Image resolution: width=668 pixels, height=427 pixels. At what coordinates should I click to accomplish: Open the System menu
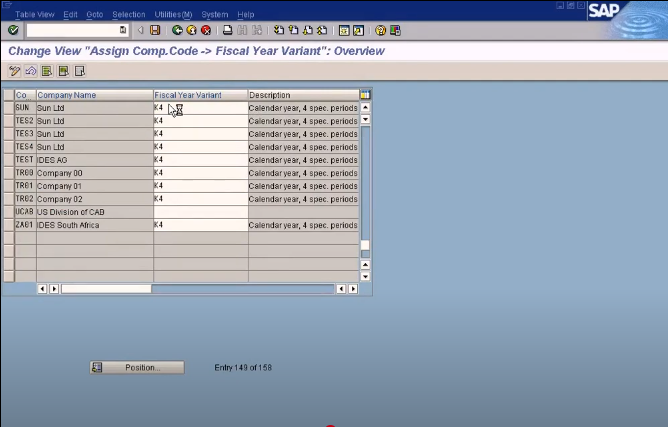tap(215, 14)
